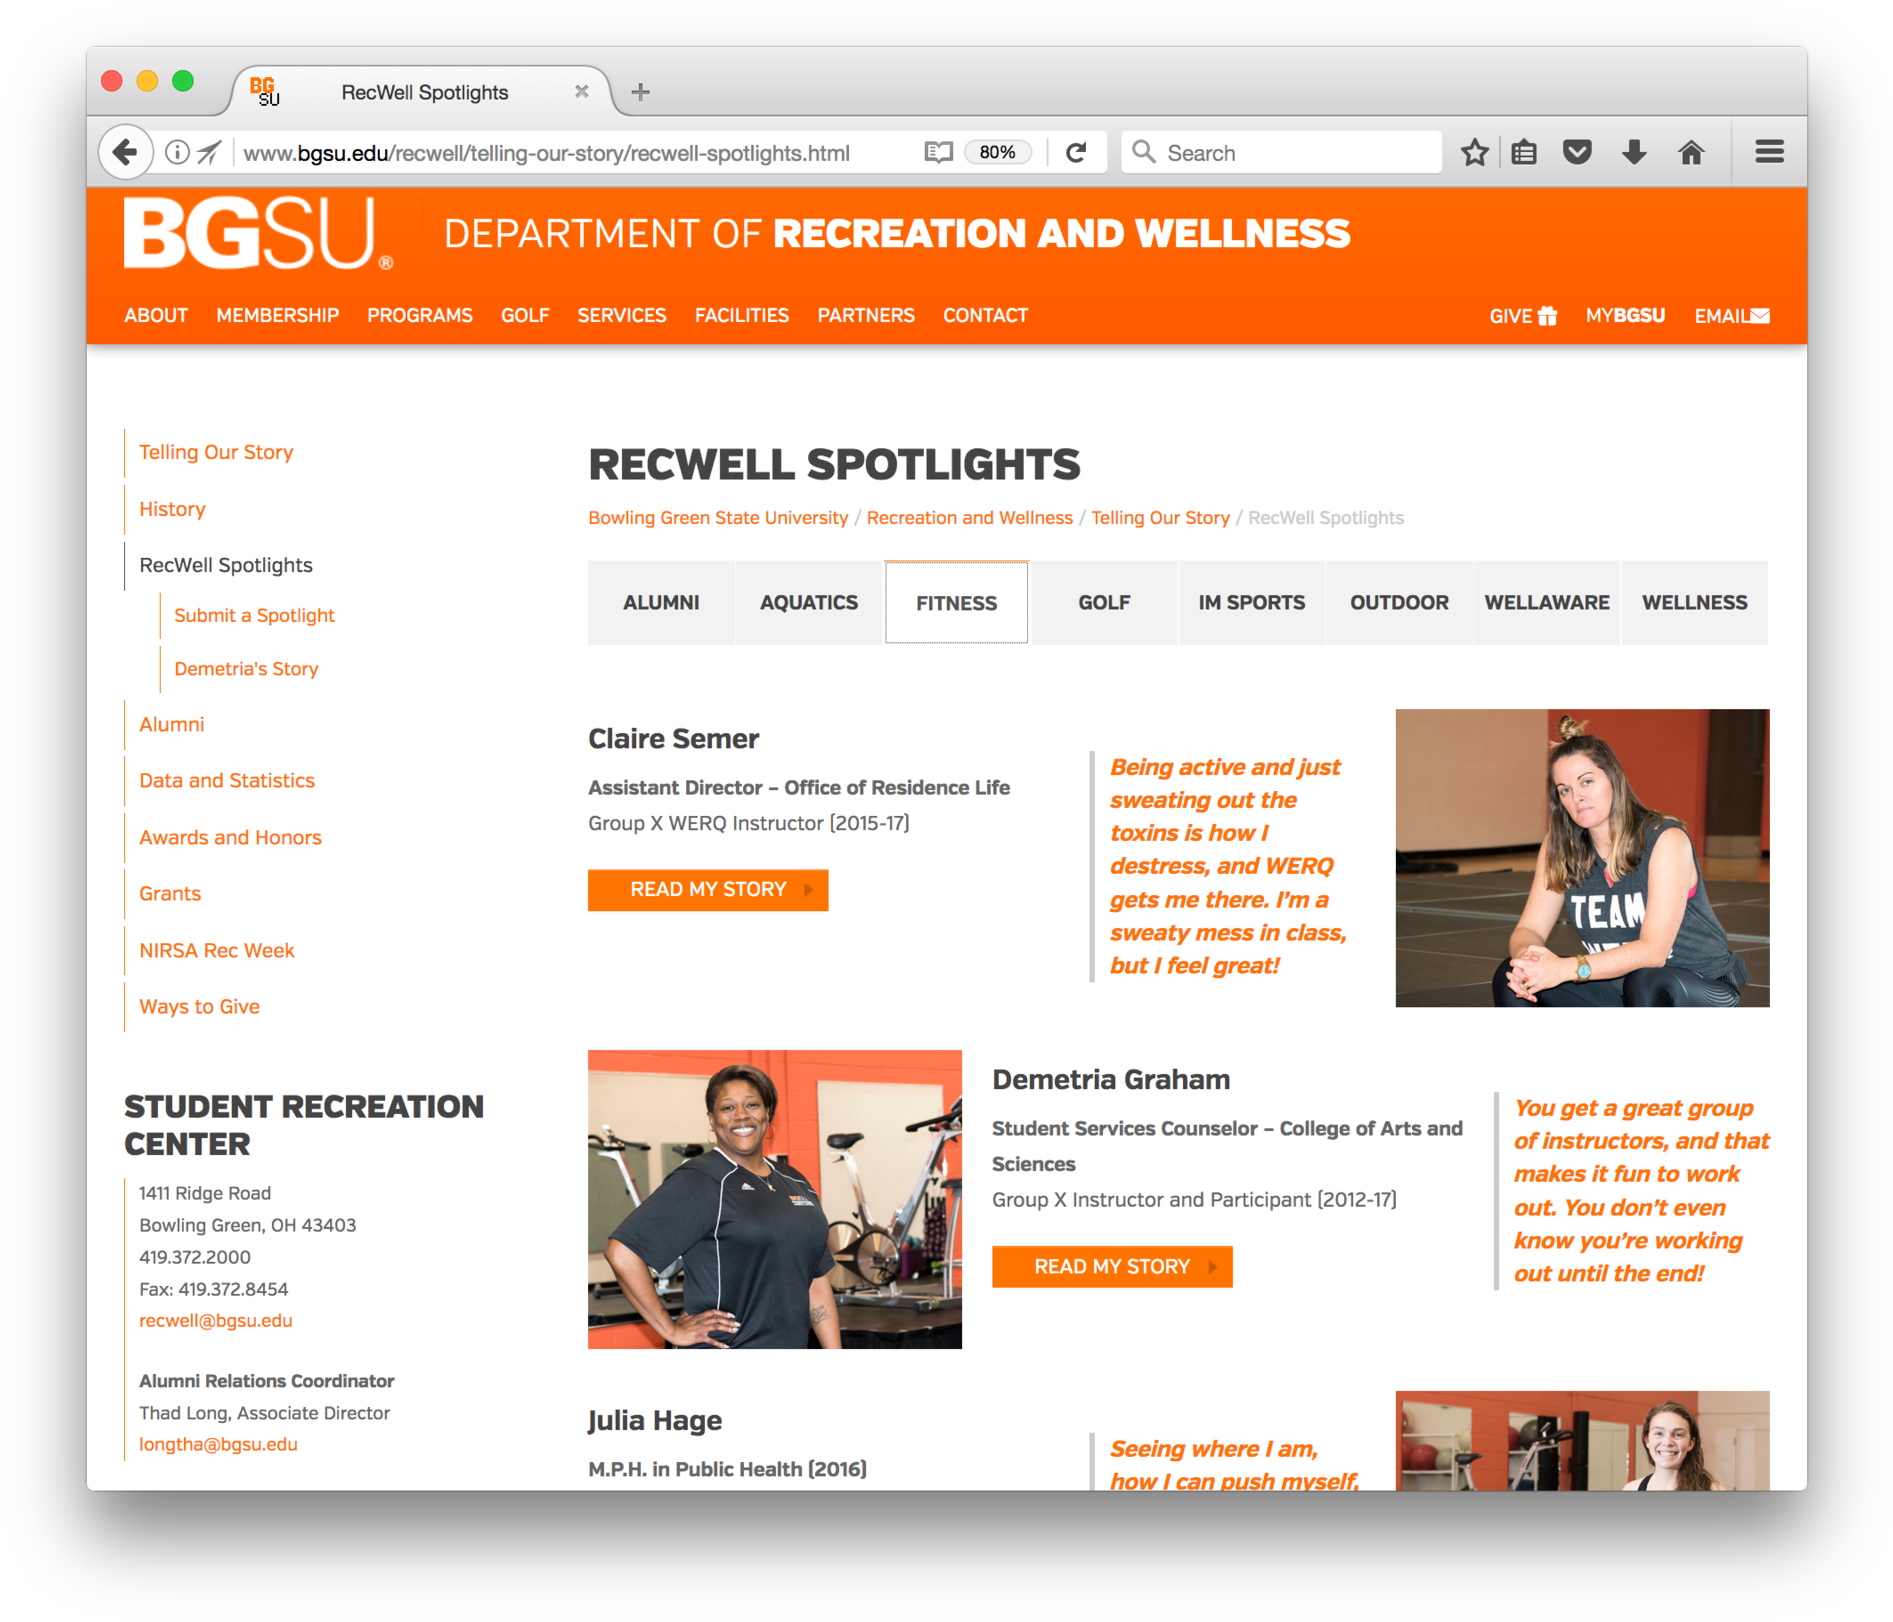Close the RecWell Spotlights tab
Image resolution: width=1893 pixels, height=1622 pixels.
[x=582, y=92]
